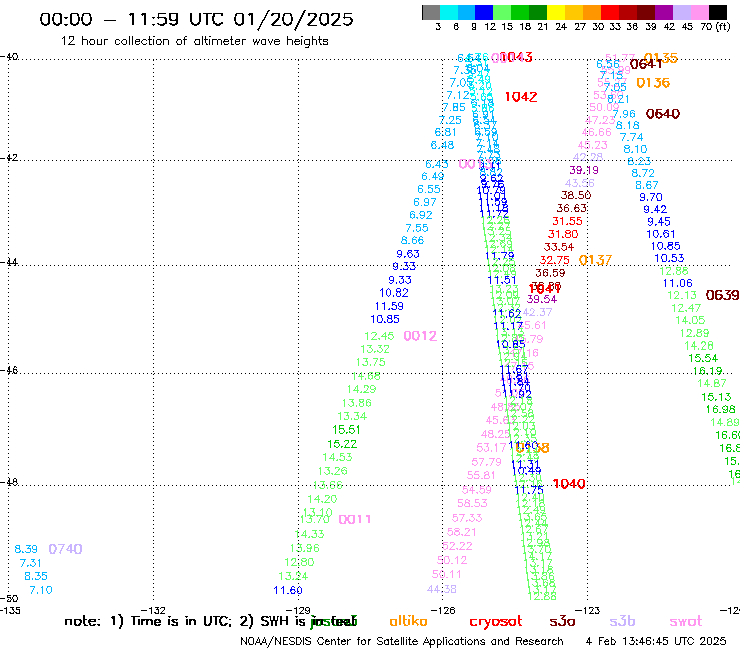This screenshot has height=650, width=740.
Task: Click the pink time label 0012
Action: pos(420,336)
